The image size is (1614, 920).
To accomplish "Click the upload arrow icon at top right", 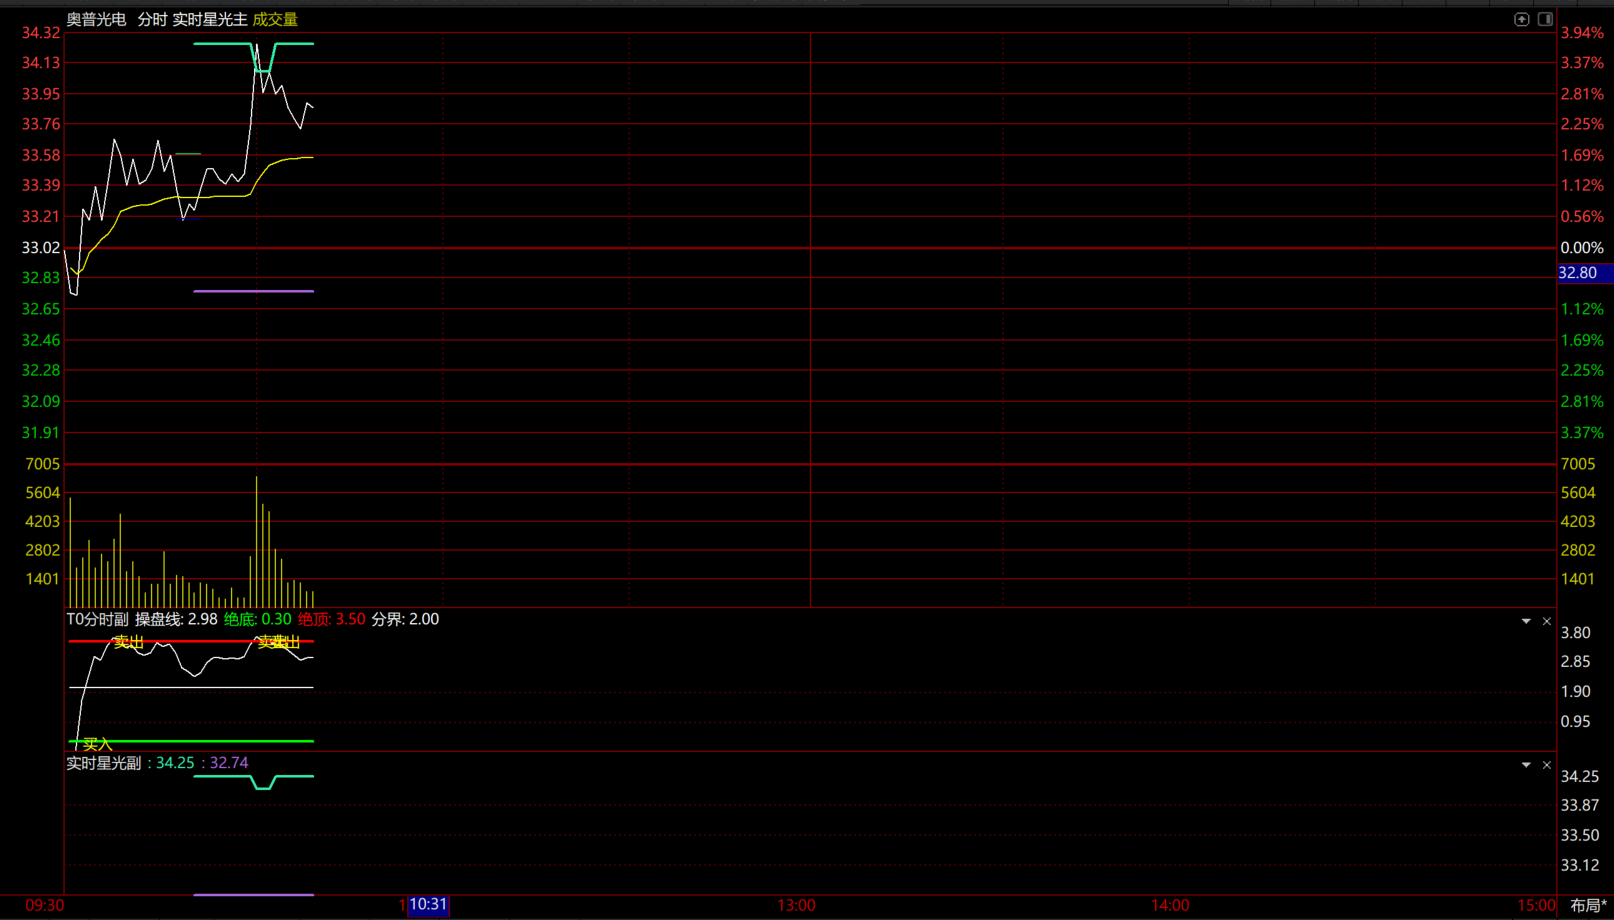I will coord(1521,19).
